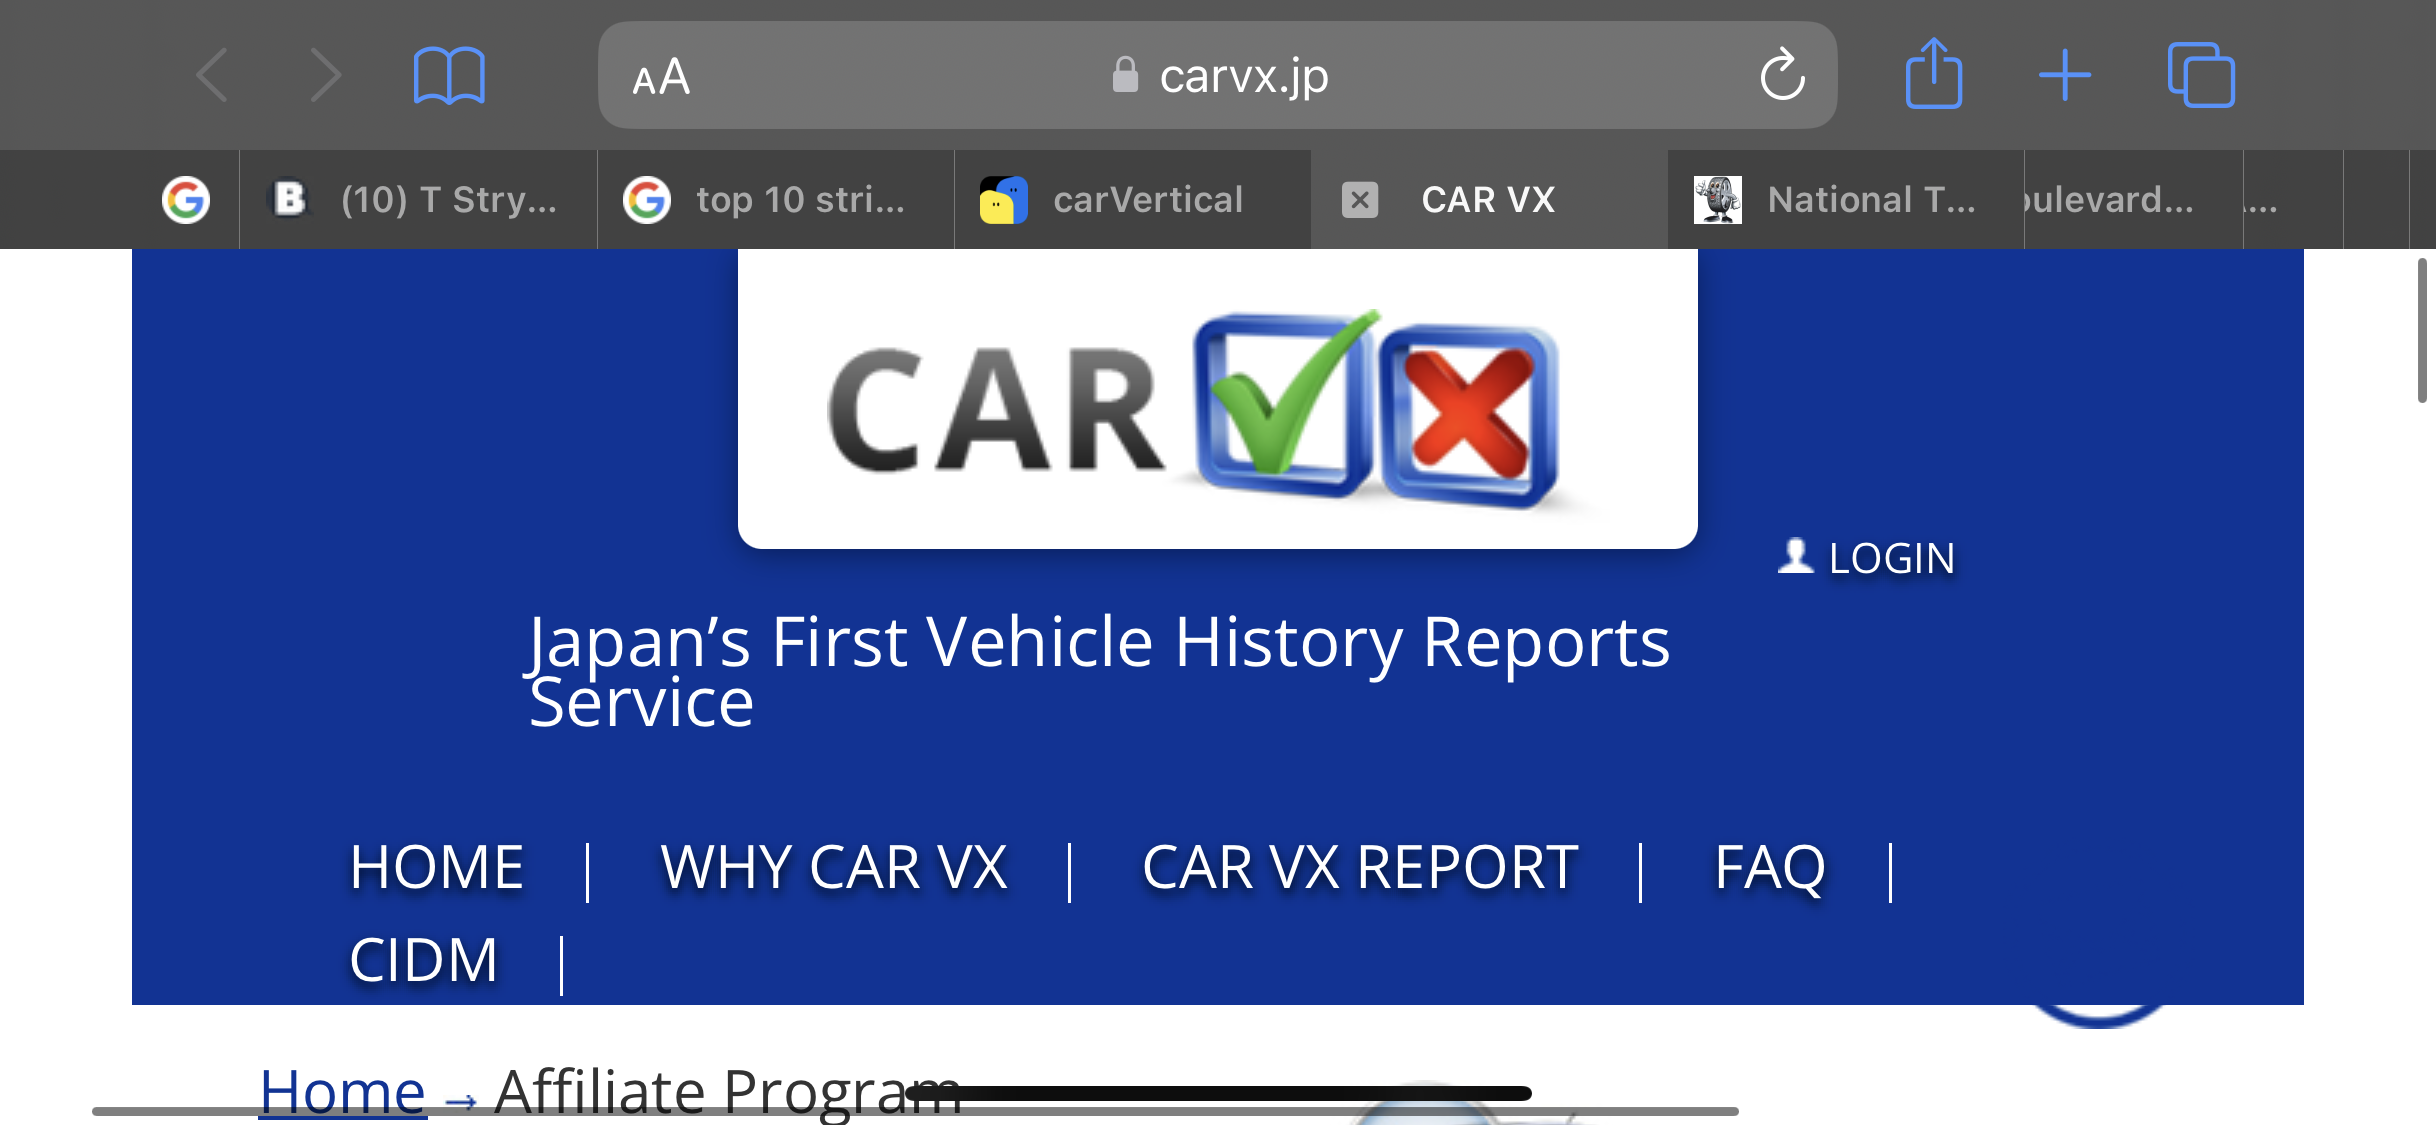Viewport: 2436px width, 1125px height.
Task: Click the carvx.jp address bar
Action: 1217,75
